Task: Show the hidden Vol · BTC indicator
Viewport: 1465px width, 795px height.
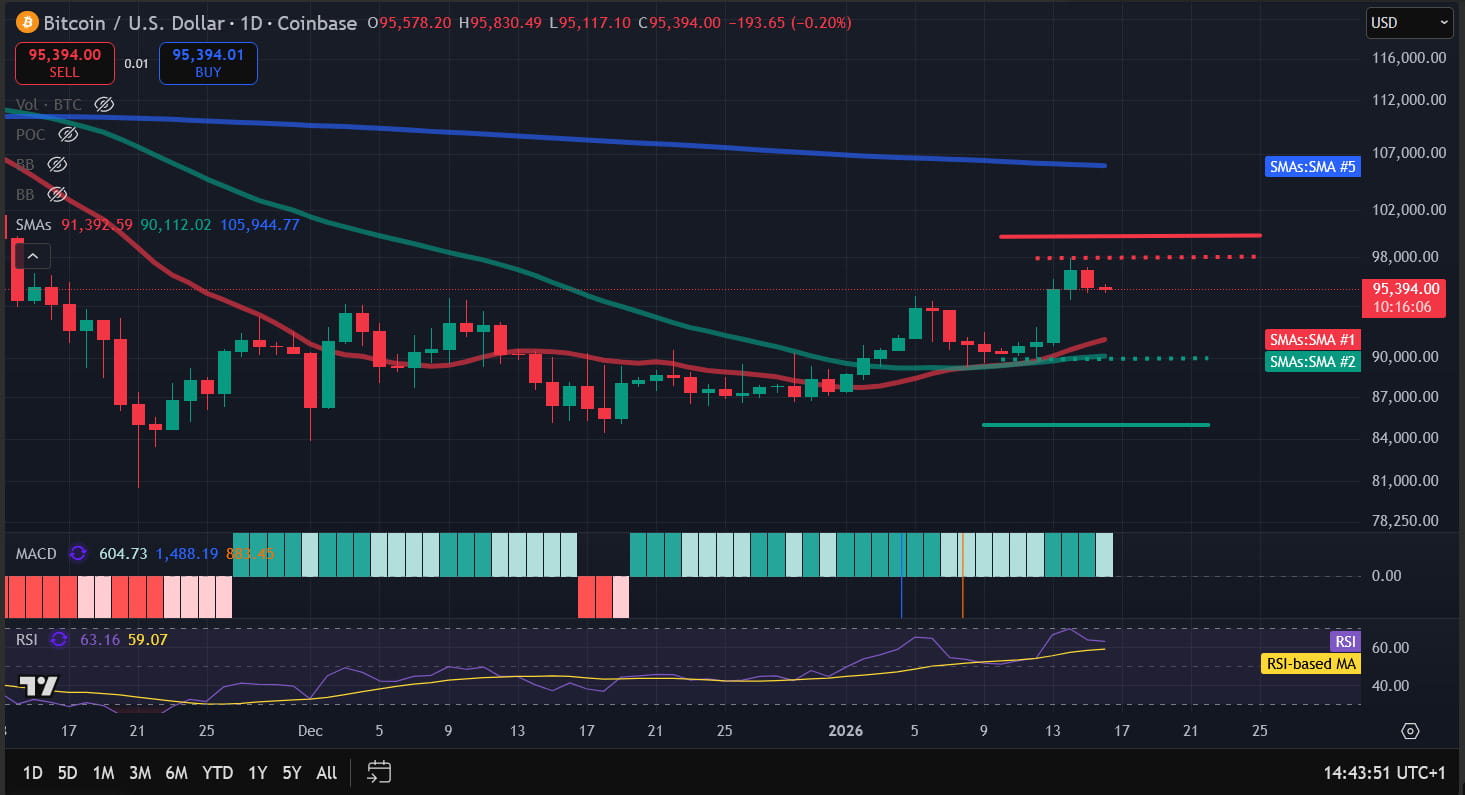Action: click(104, 104)
